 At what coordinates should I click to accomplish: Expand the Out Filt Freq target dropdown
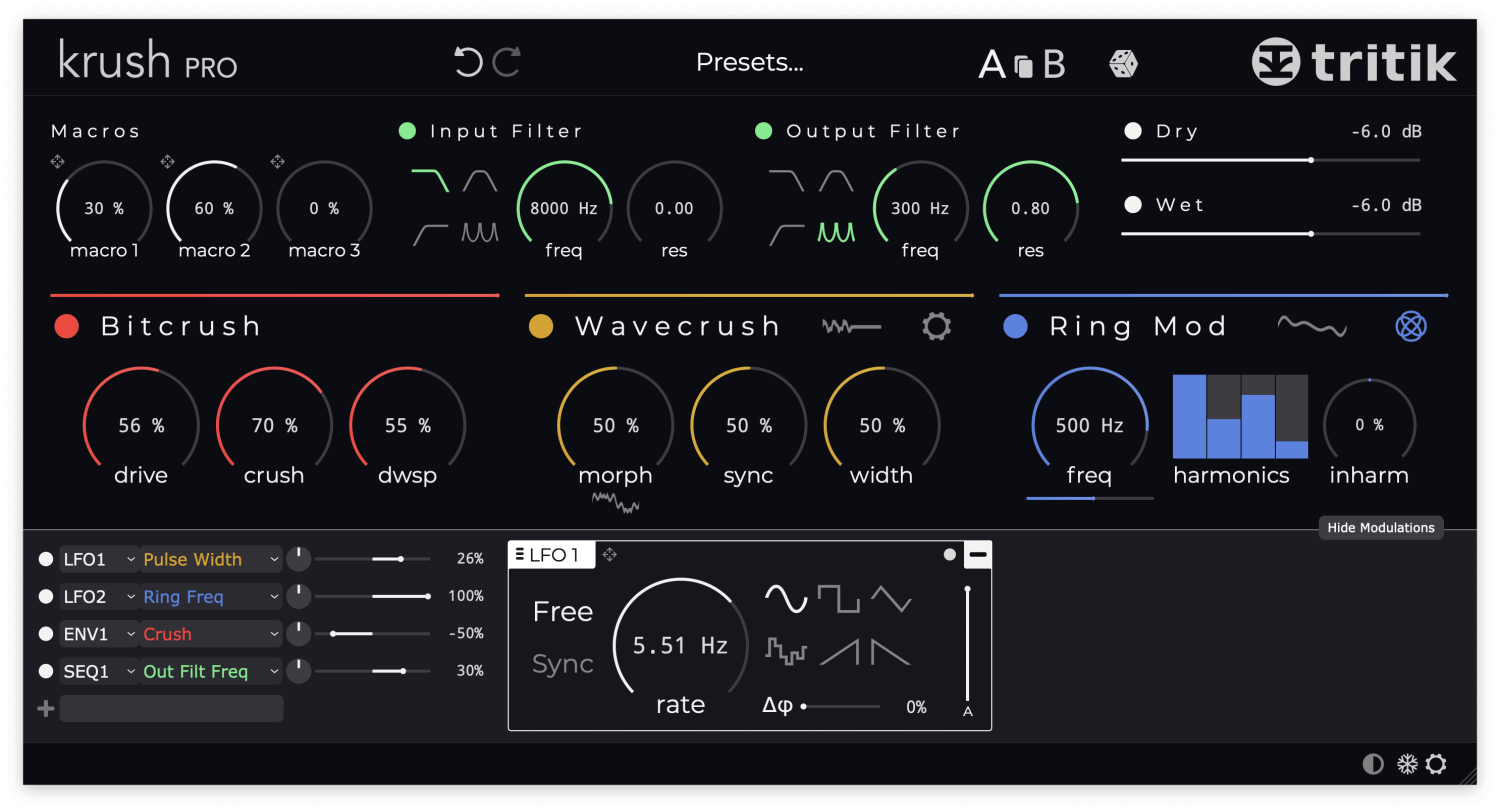[x=210, y=672]
